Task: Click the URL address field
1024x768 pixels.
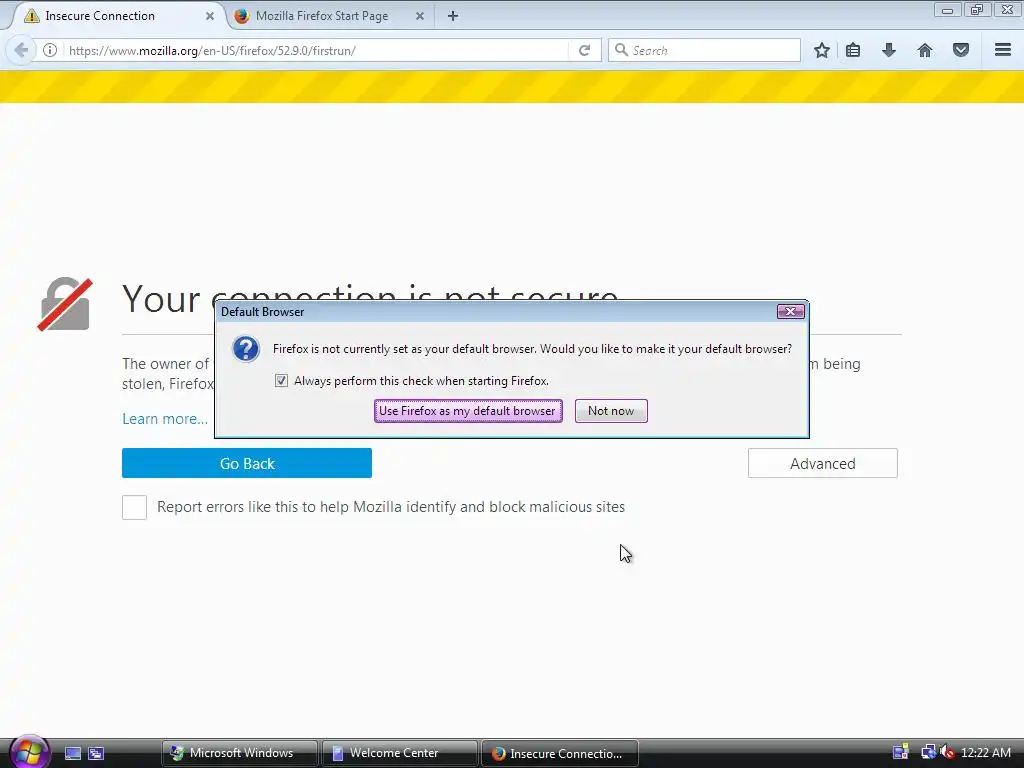Action: [317, 50]
